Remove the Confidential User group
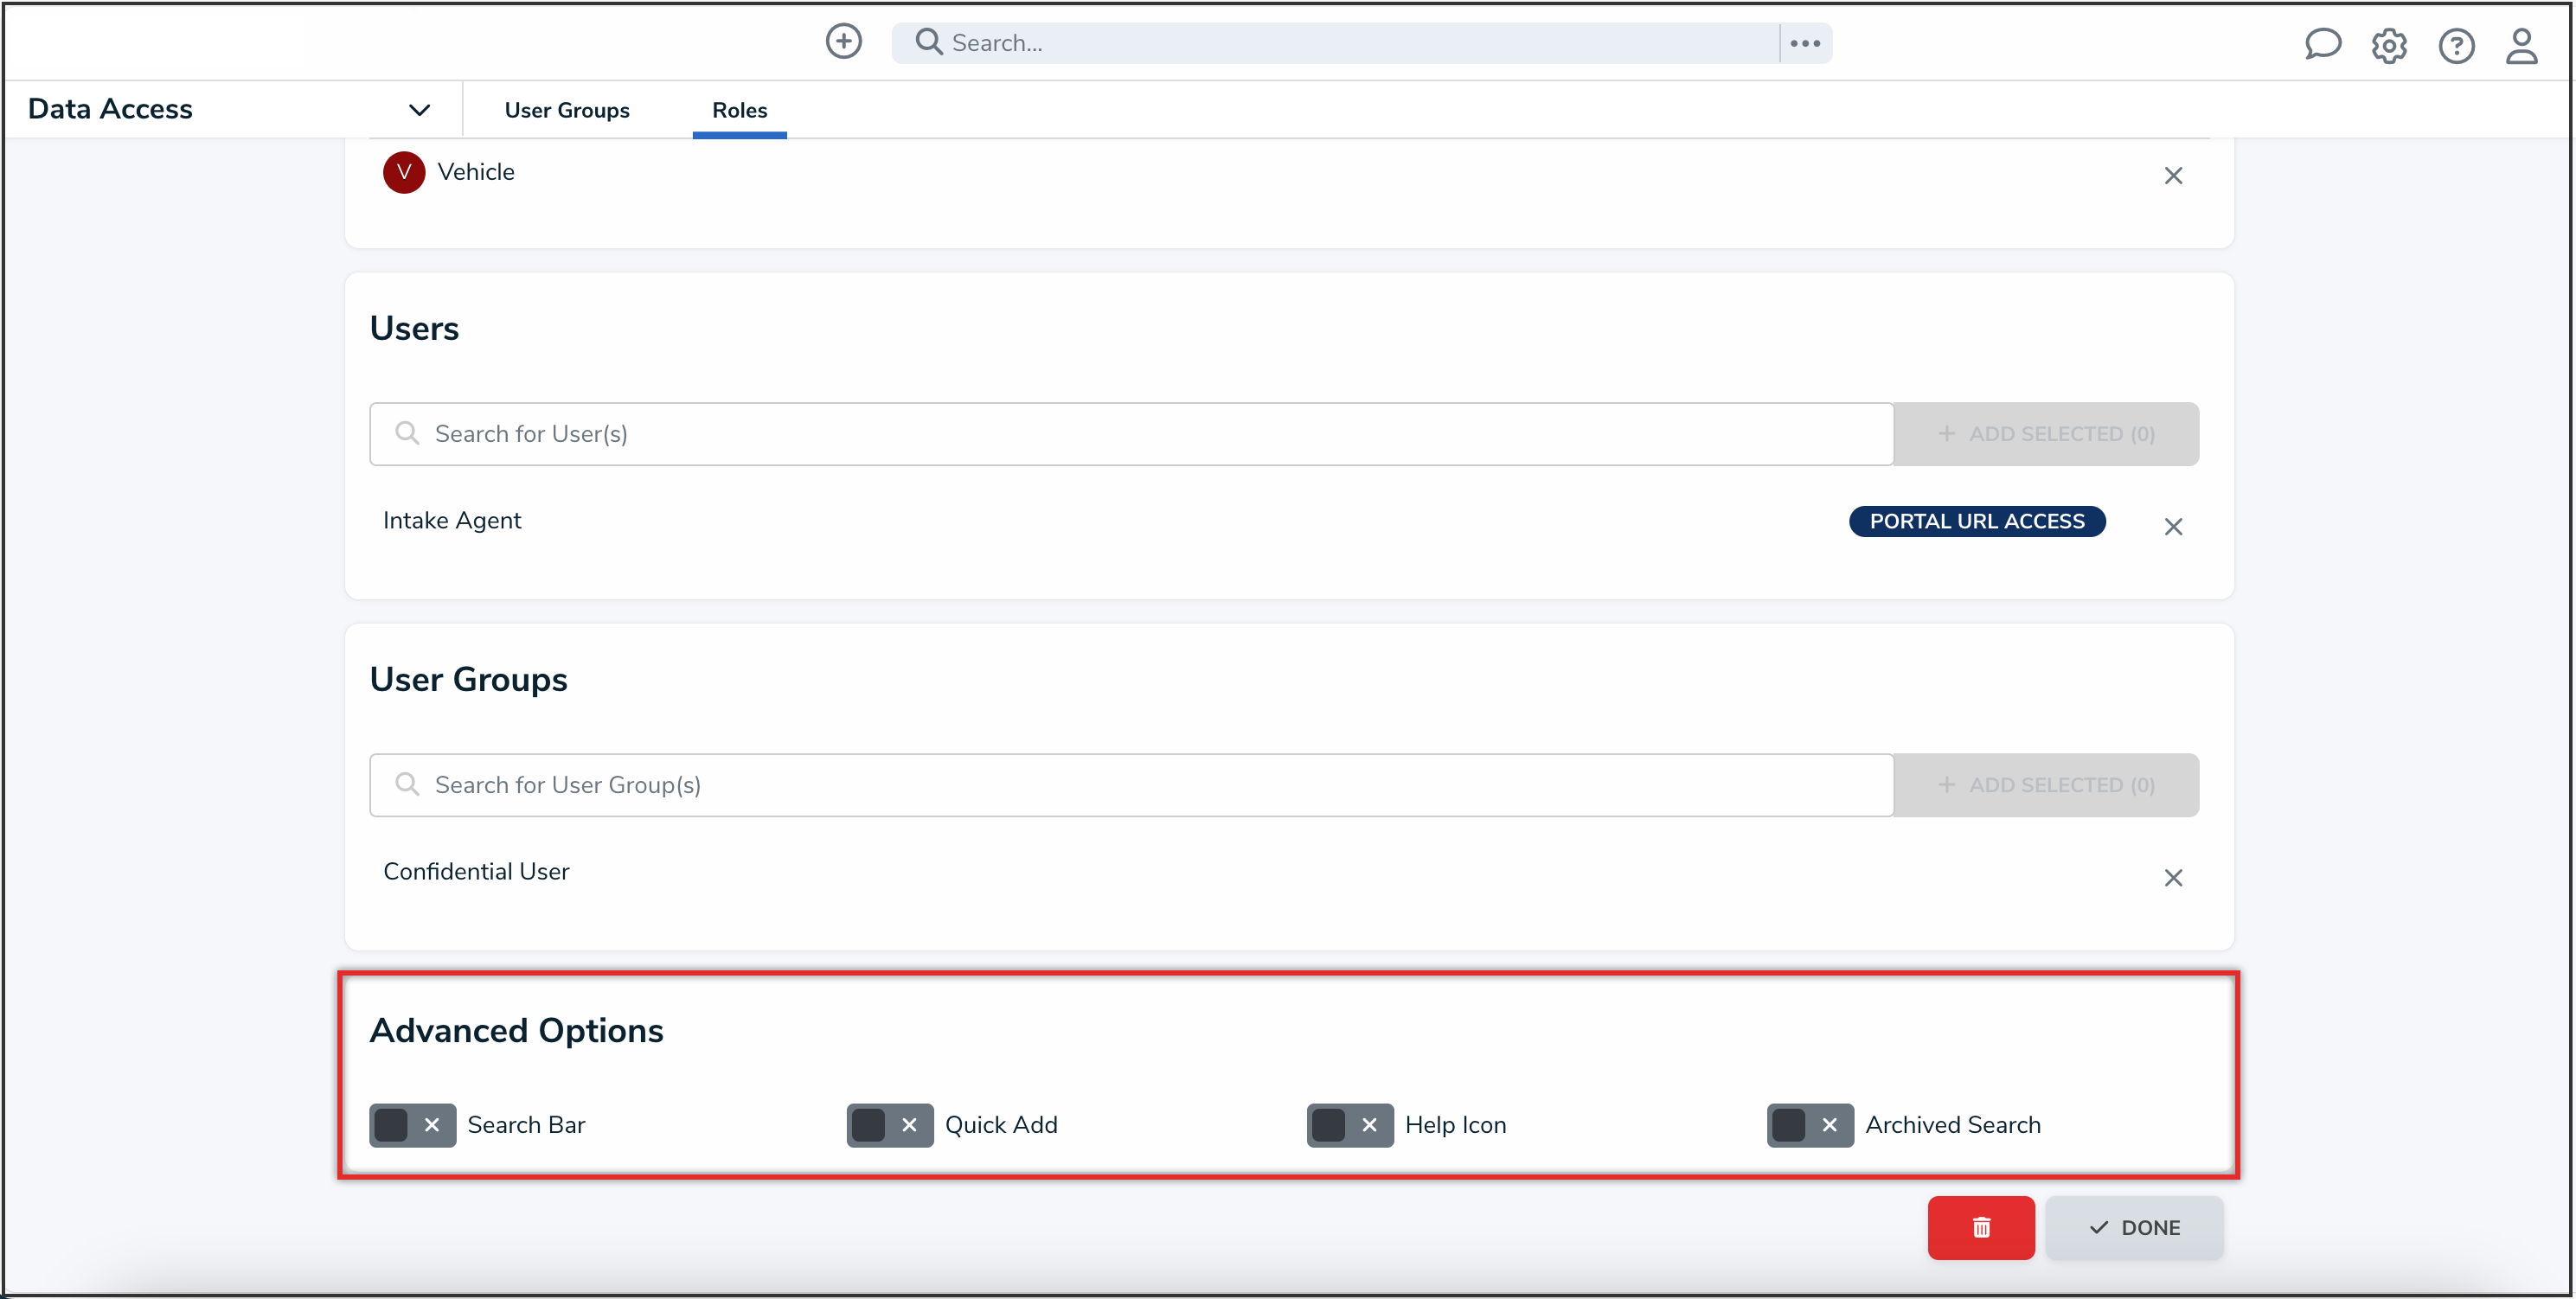The image size is (2576, 1299). (2172, 878)
